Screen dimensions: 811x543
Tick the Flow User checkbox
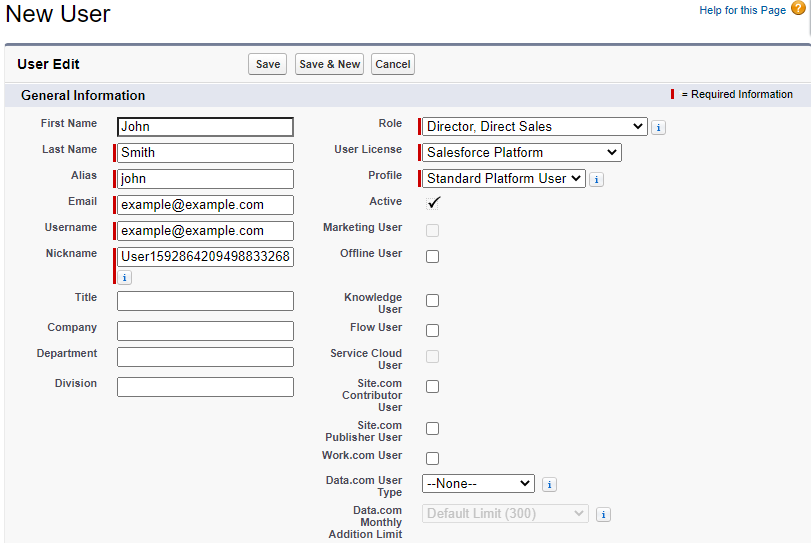(x=432, y=331)
